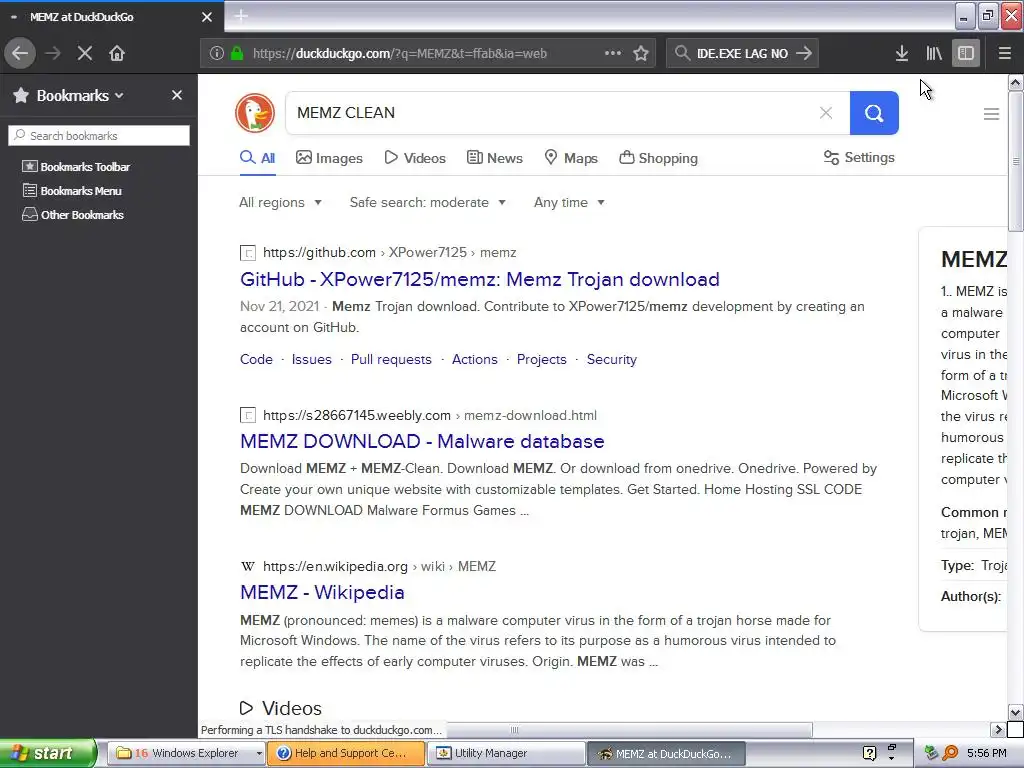This screenshot has width=1024, height=768.
Task: Open the Projects sublink
Action: pyautogui.click(x=541, y=359)
